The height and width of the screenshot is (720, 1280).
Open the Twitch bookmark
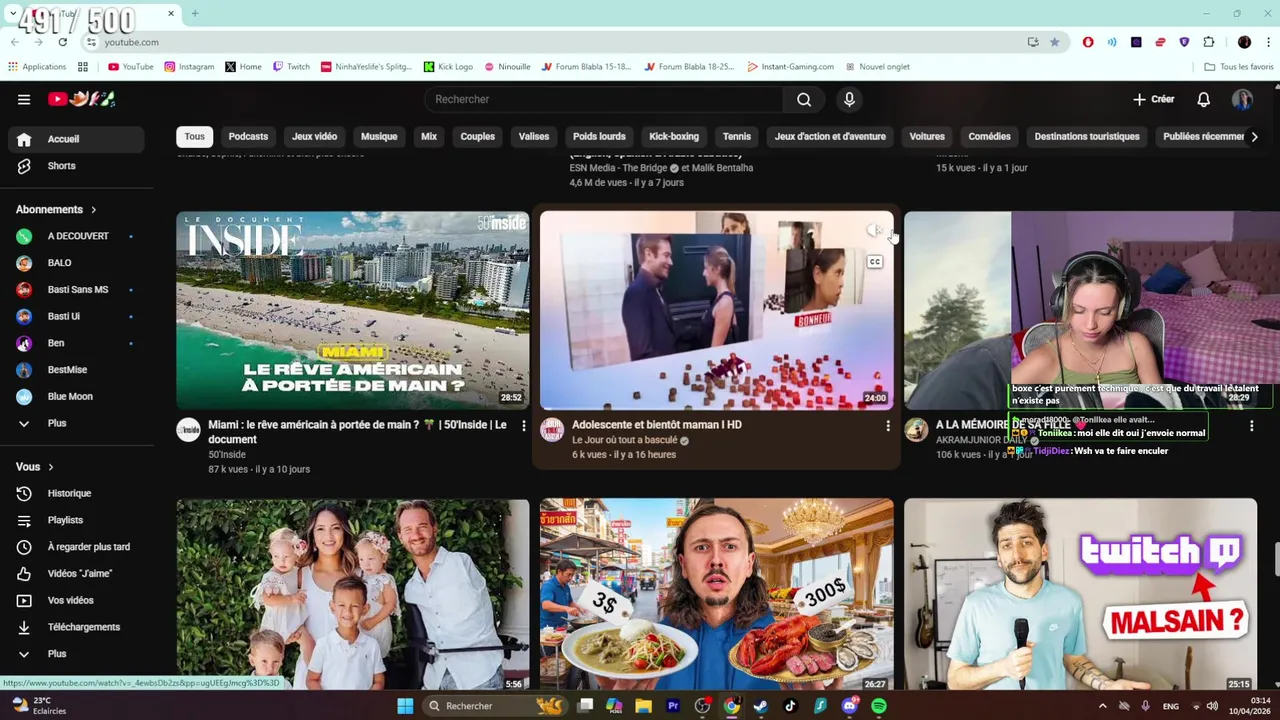[291, 67]
